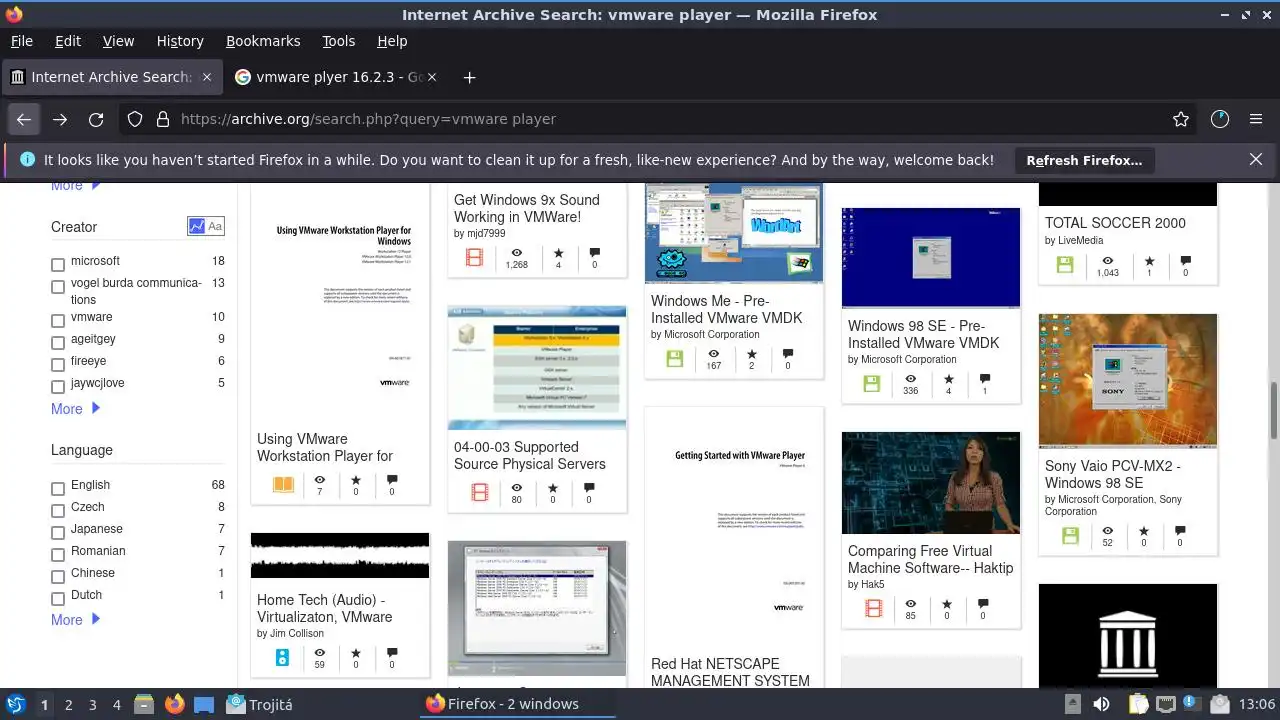Open the file manager taskbar icon
Image resolution: width=1280 pixels, height=720 pixels.
(143, 704)
